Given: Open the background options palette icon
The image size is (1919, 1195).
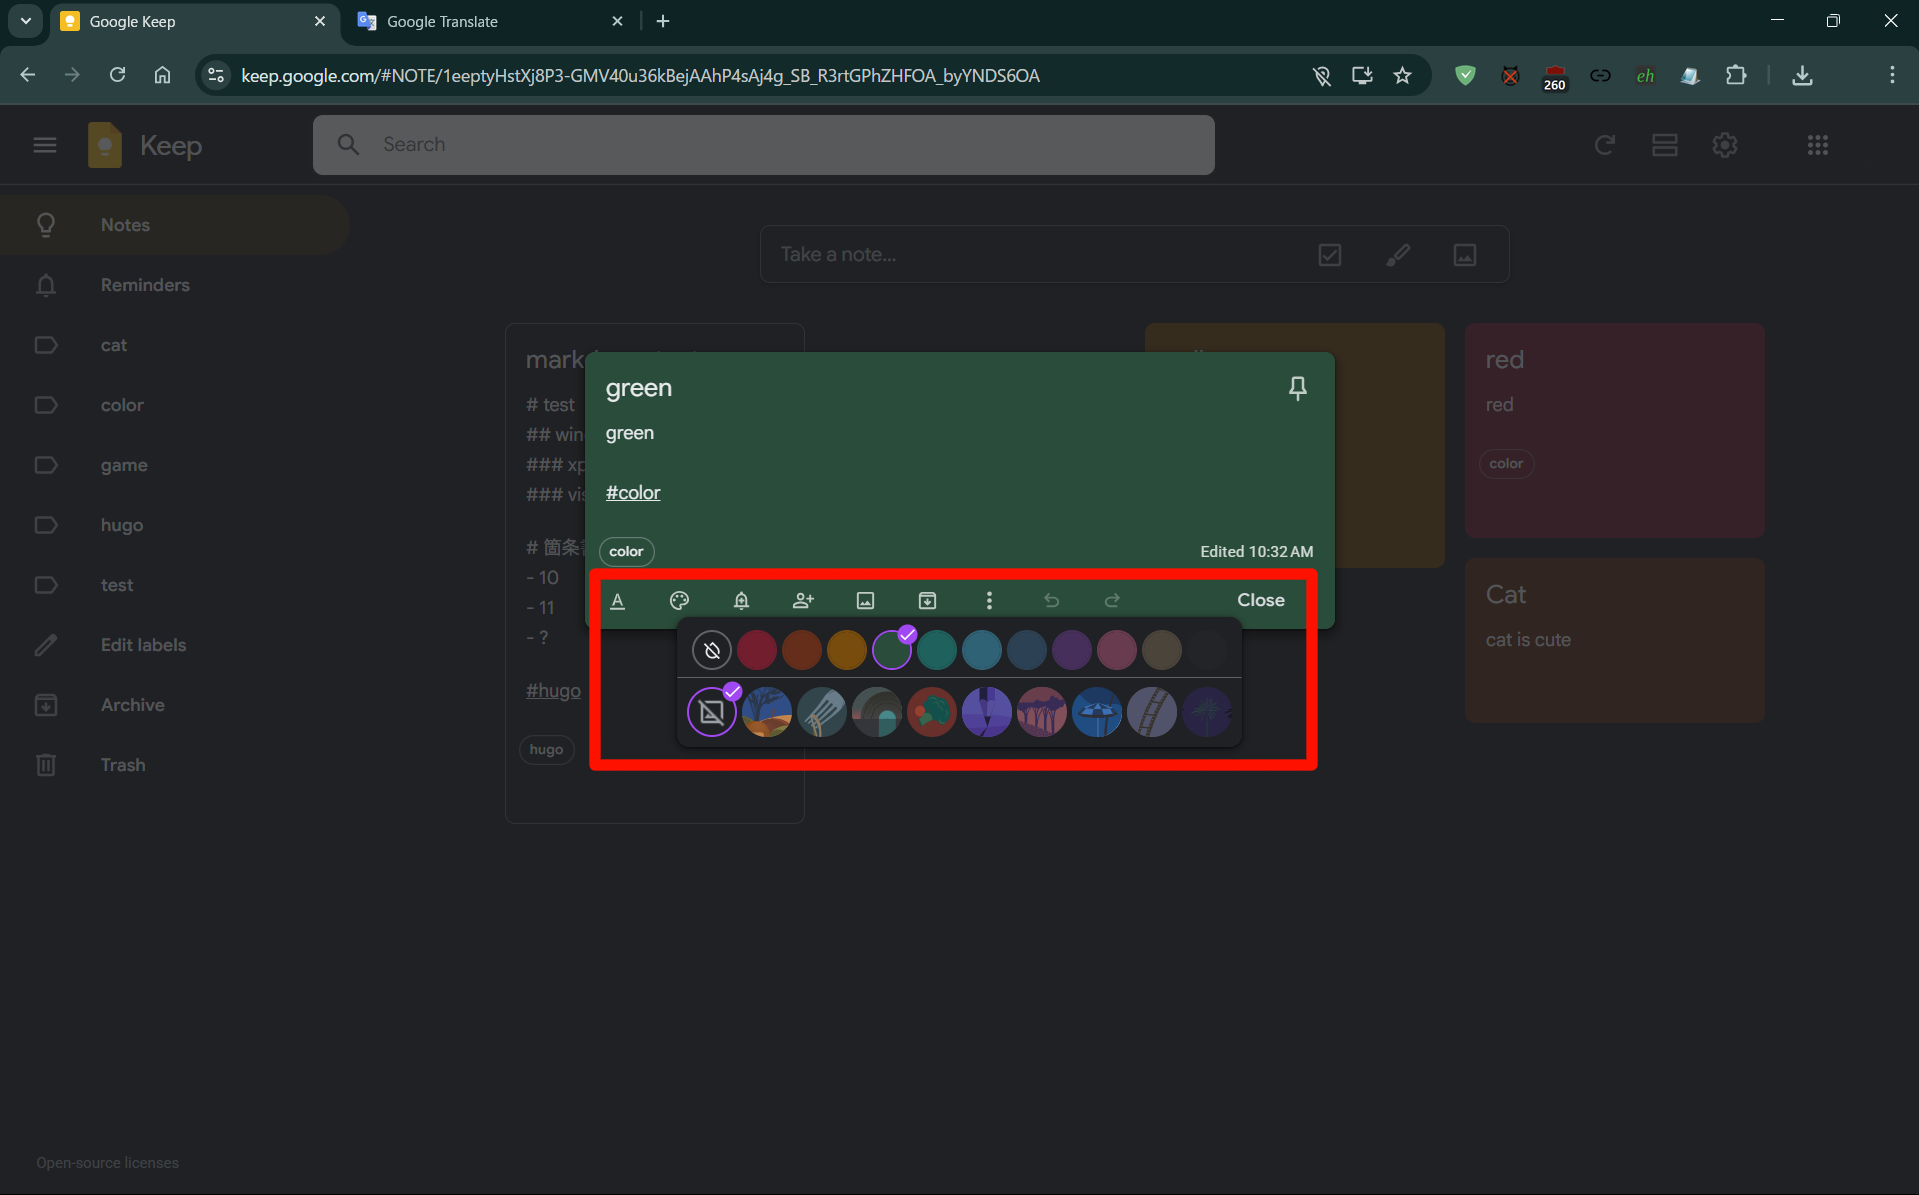Looking at the screenshot, I should pos(679,600).
